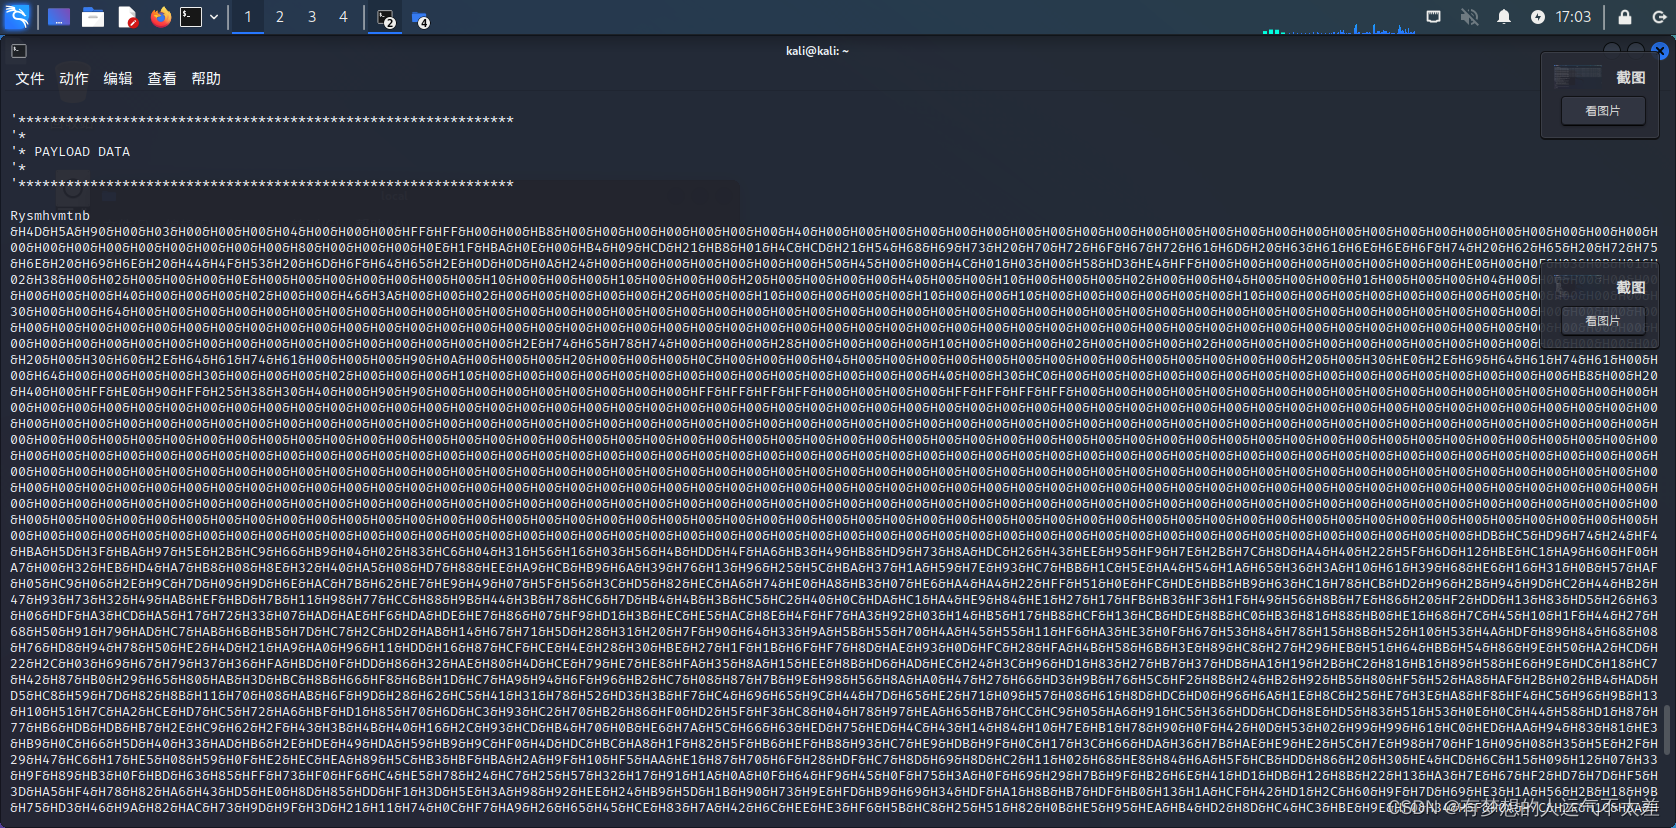Open the 帮助 menu
Image resolution: width=1676 pixels, height=828 pixels.
click(206, 79)
